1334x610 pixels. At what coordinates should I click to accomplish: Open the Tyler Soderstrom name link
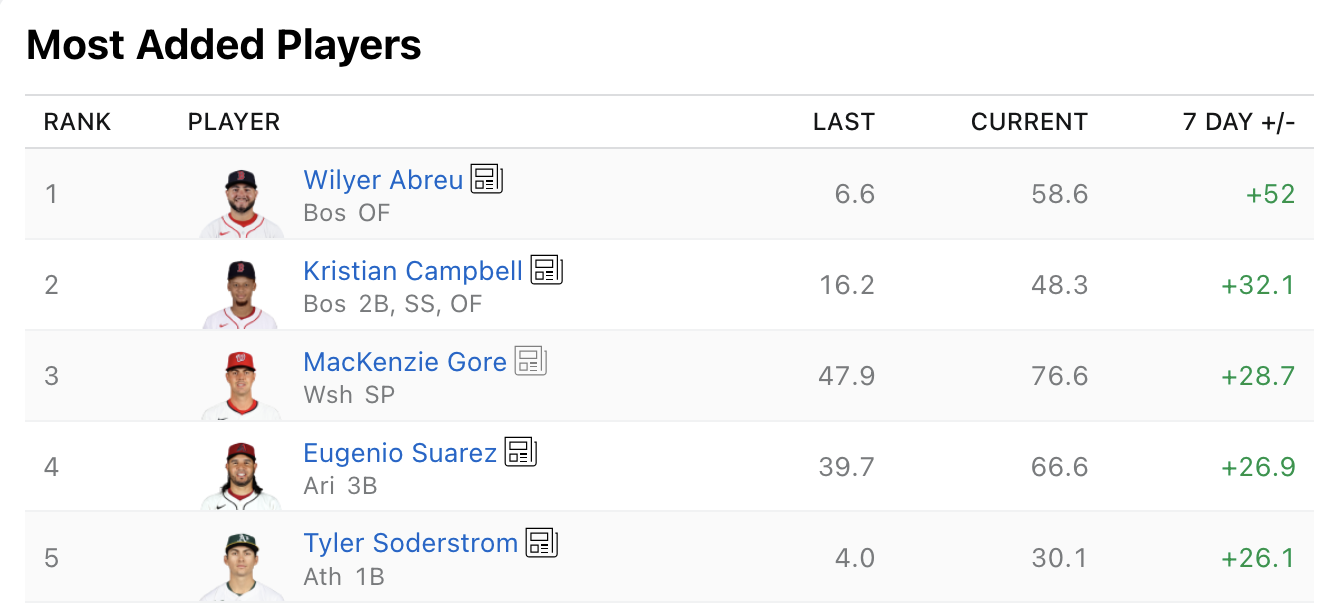coord(410,544)
